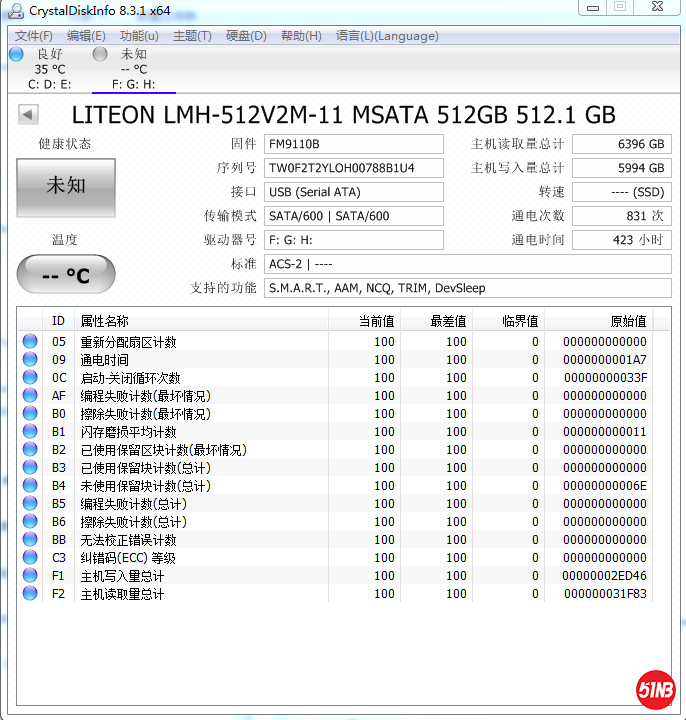The height and width of the screenshot is (720, 686).
Task: Click the previous disk arrow button
Action: pos(28,115)
